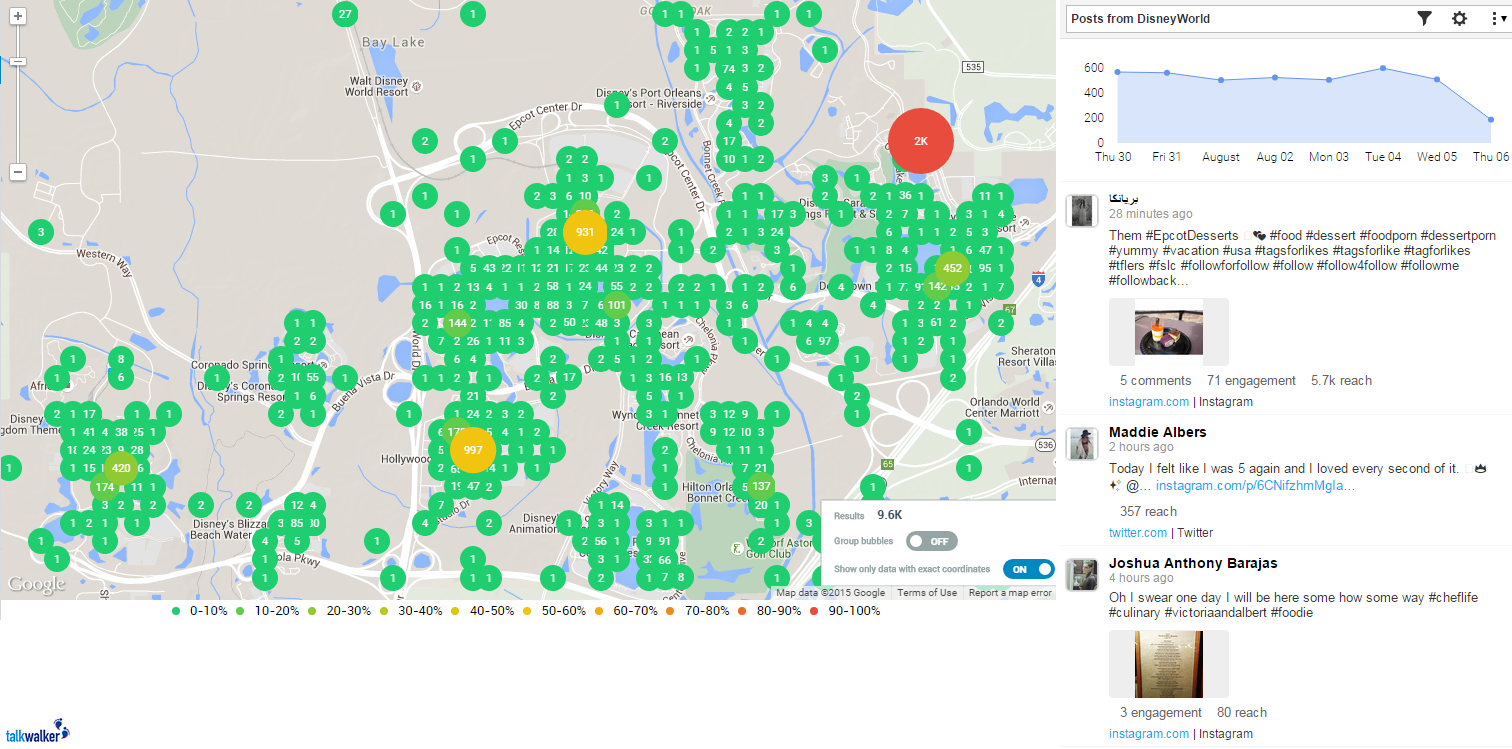Click Report a map error link

click(1010, 593)
